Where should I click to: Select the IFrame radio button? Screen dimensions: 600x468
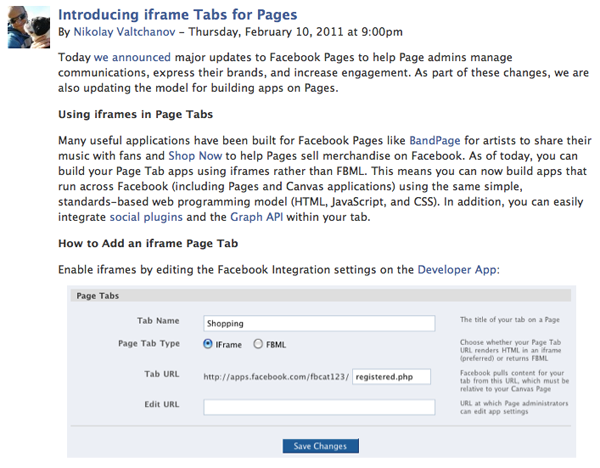coord(209,344)
